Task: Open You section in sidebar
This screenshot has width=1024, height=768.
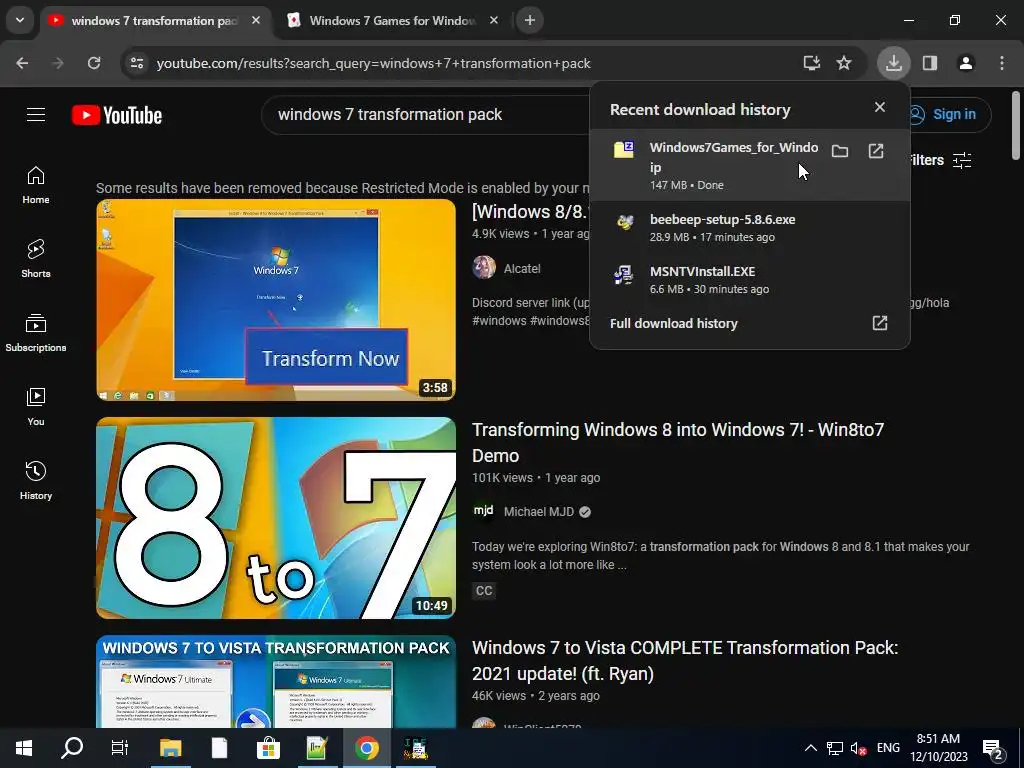Action: 36,407
